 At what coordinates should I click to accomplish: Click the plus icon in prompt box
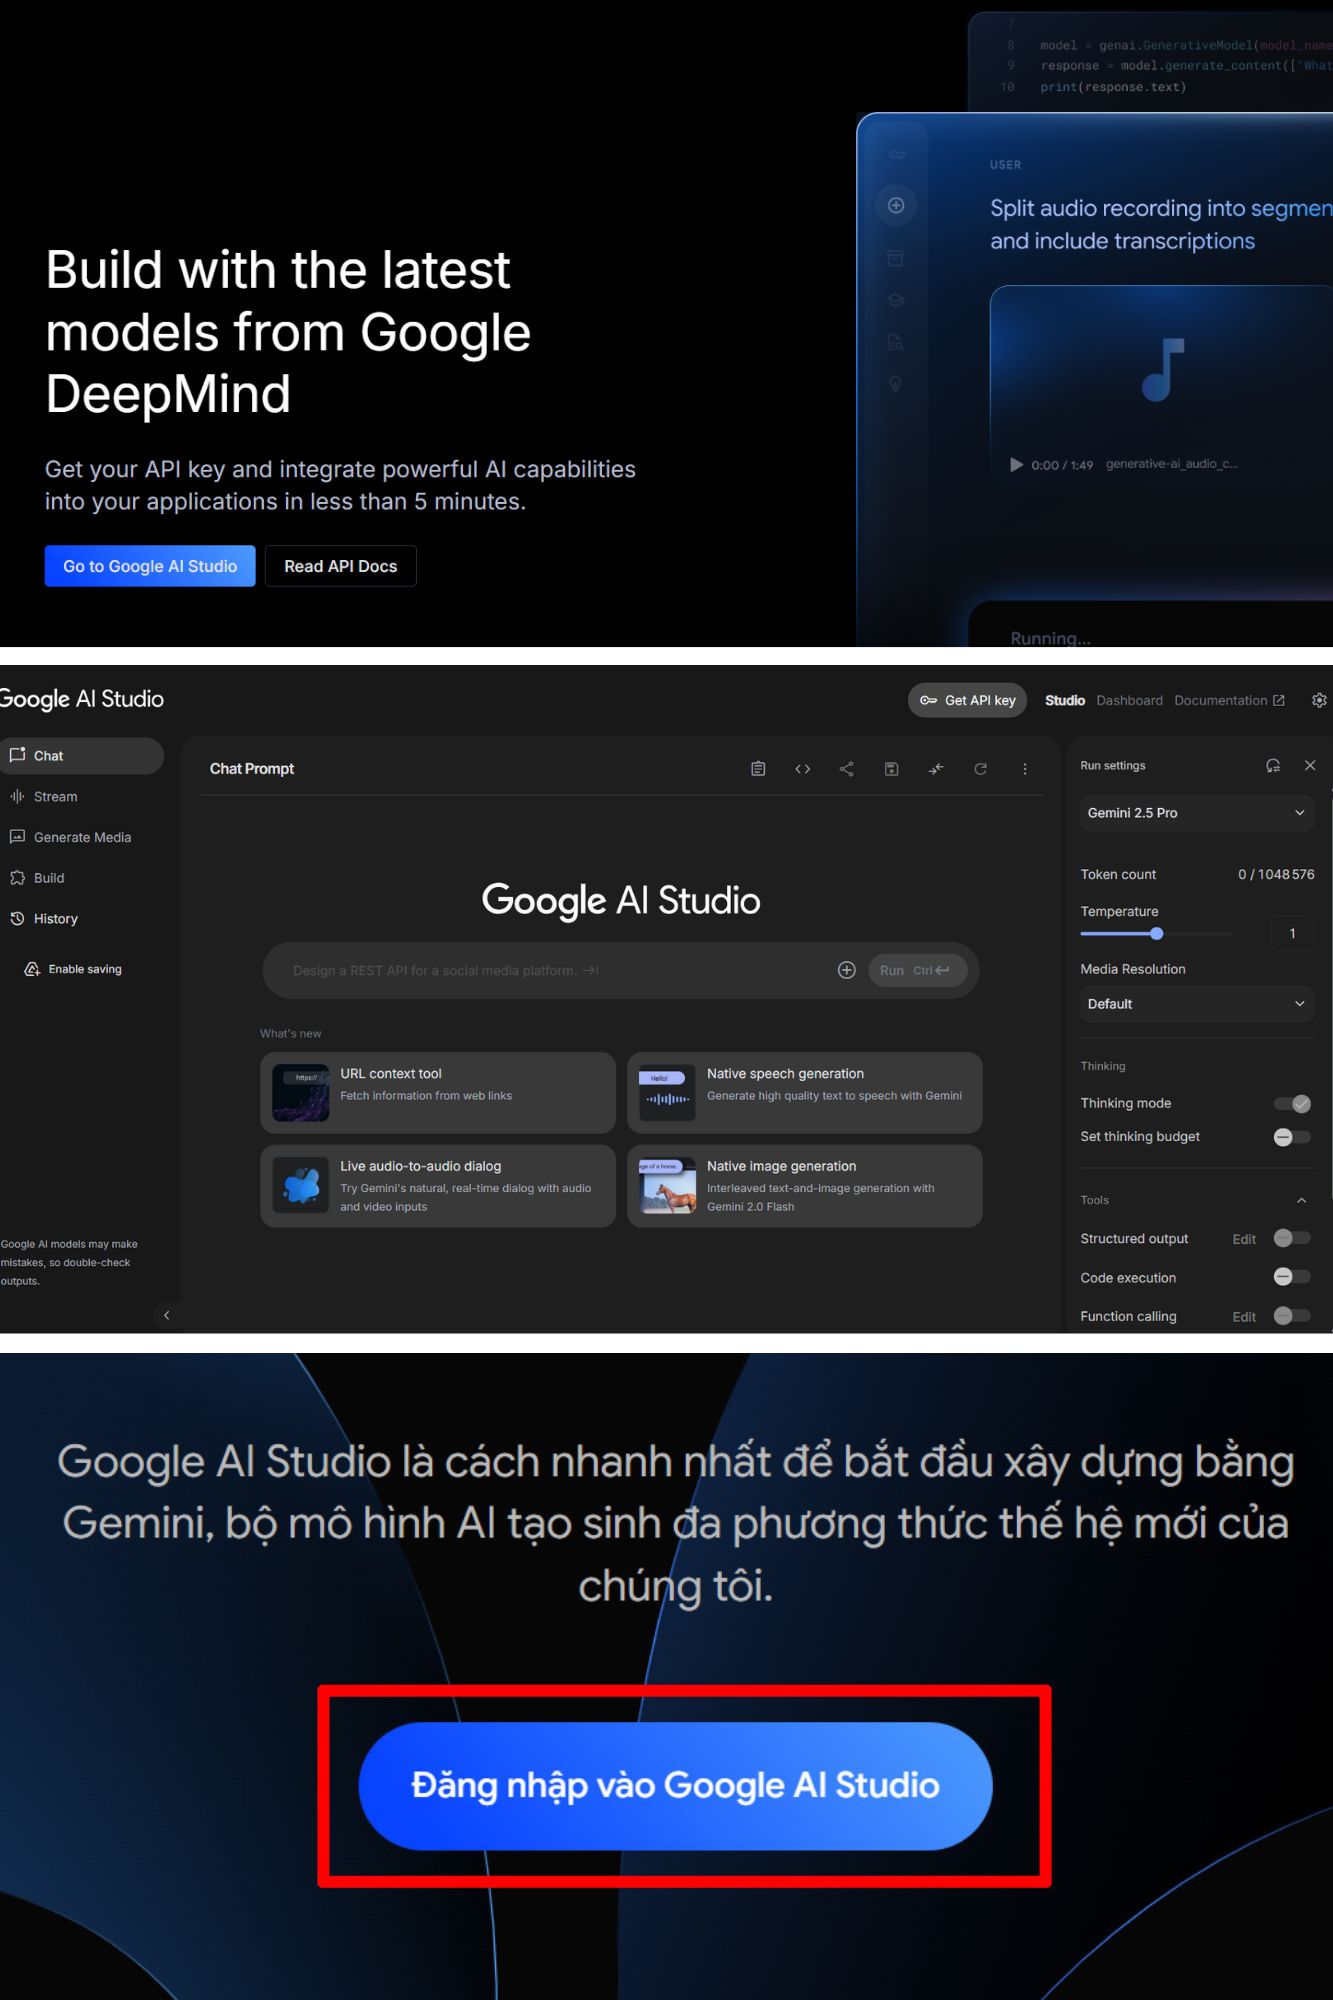pyautogui.click(x=846, y=970)
